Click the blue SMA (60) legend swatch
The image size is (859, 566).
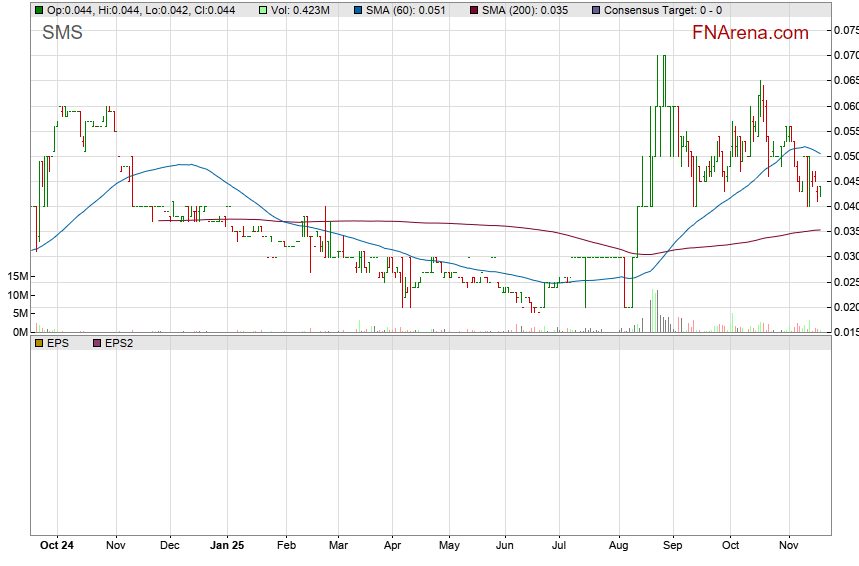(x=357, y=10)
